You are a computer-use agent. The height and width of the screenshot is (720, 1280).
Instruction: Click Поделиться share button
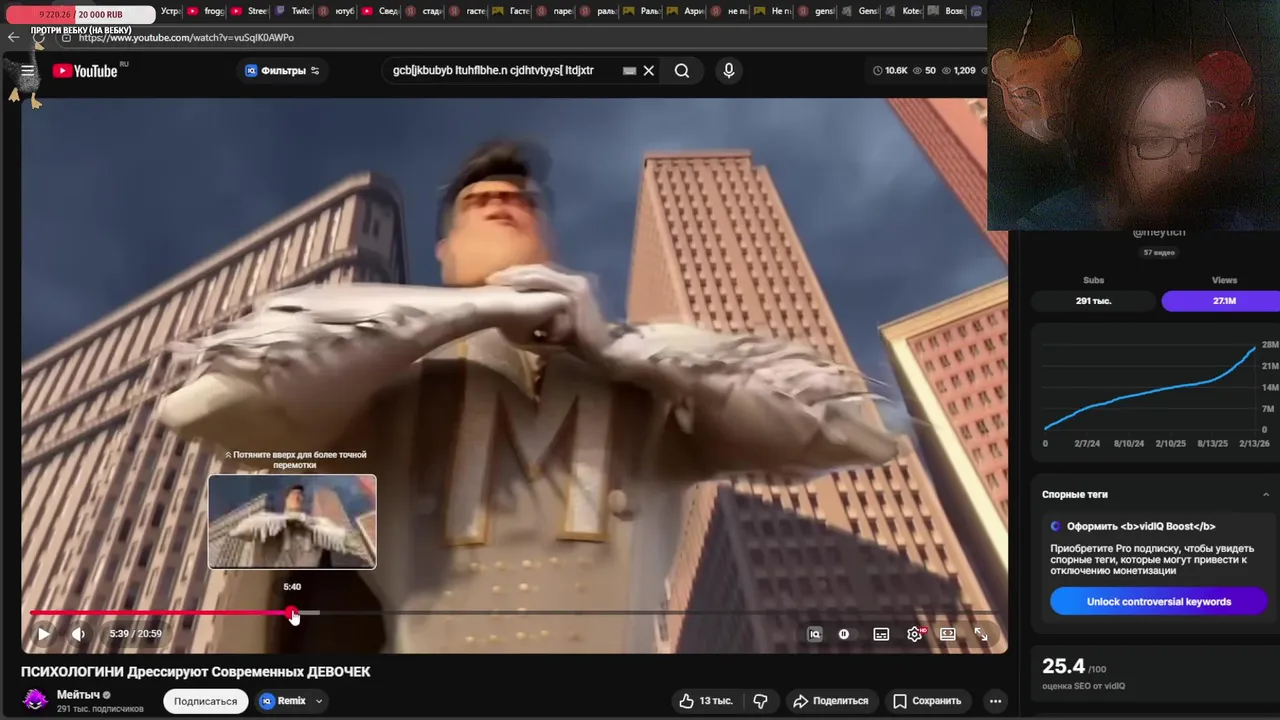pos(831,701)
